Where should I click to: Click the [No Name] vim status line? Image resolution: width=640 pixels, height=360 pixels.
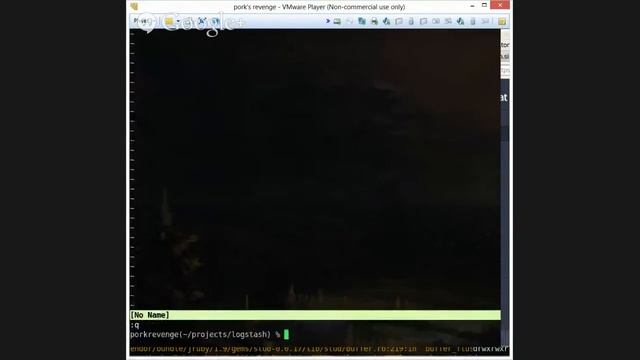[x=315, y=315]
